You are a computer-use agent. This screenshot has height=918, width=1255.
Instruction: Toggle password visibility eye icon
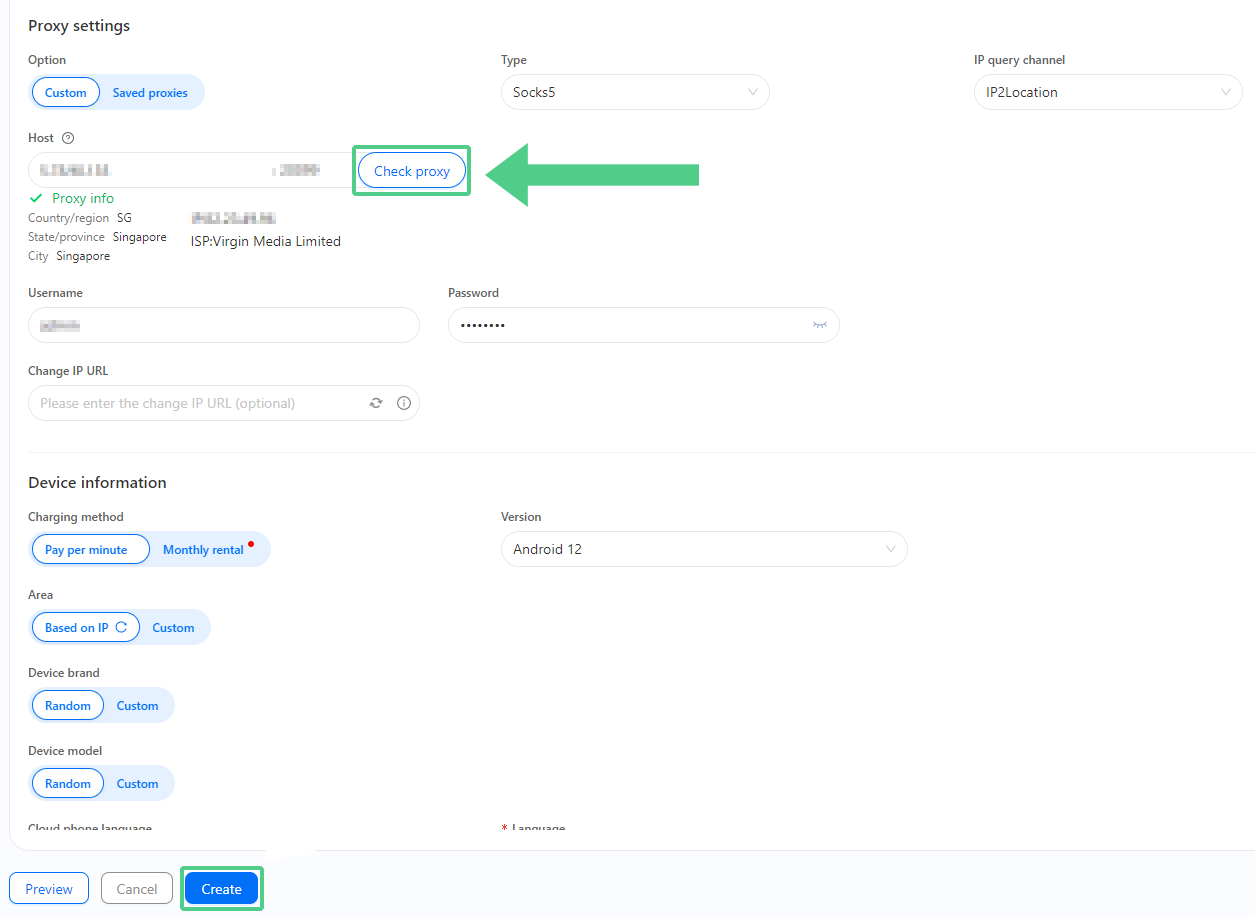(x=820, y=325)
